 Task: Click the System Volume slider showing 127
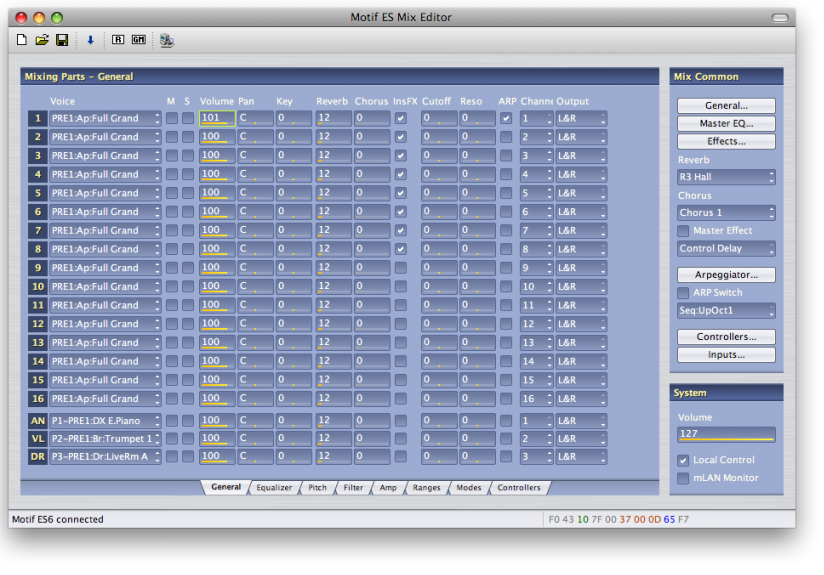point(726,434)
